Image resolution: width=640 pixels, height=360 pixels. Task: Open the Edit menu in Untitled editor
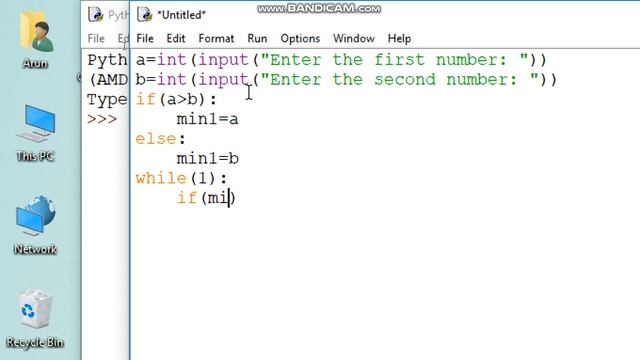tap(176, 38)
